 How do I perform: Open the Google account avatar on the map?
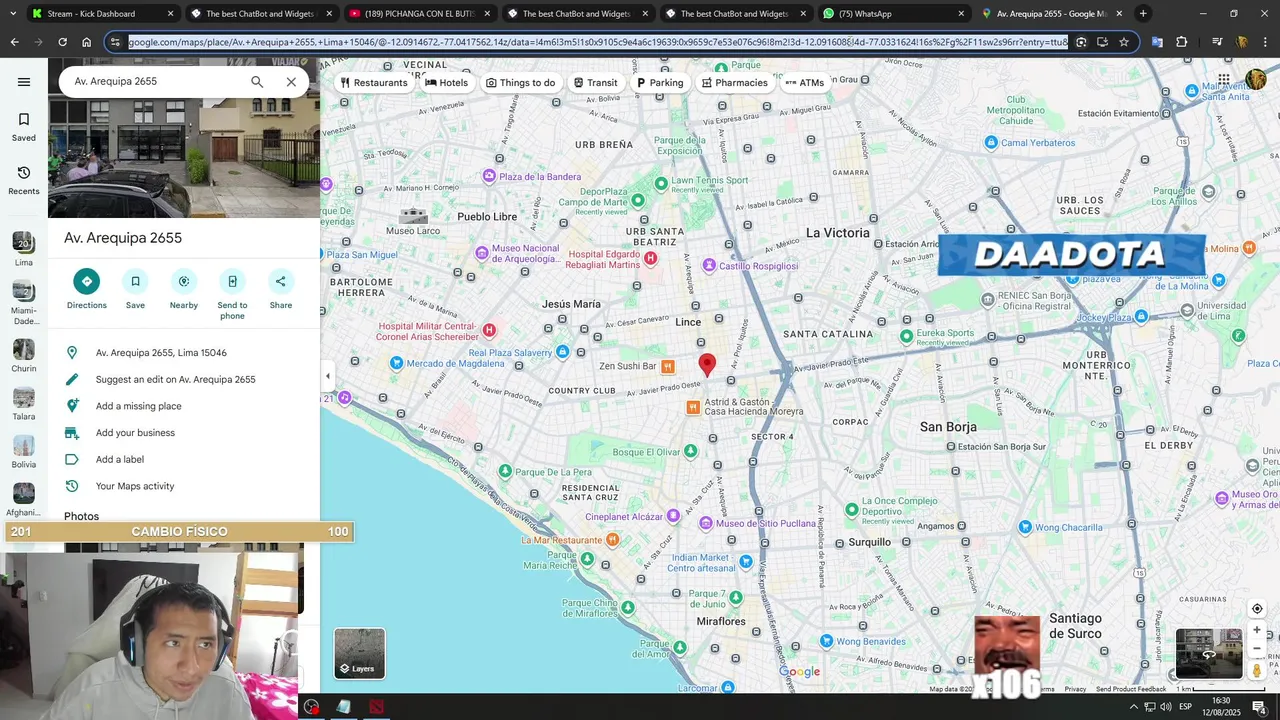pyautogui.click(x=1256, y=80)
